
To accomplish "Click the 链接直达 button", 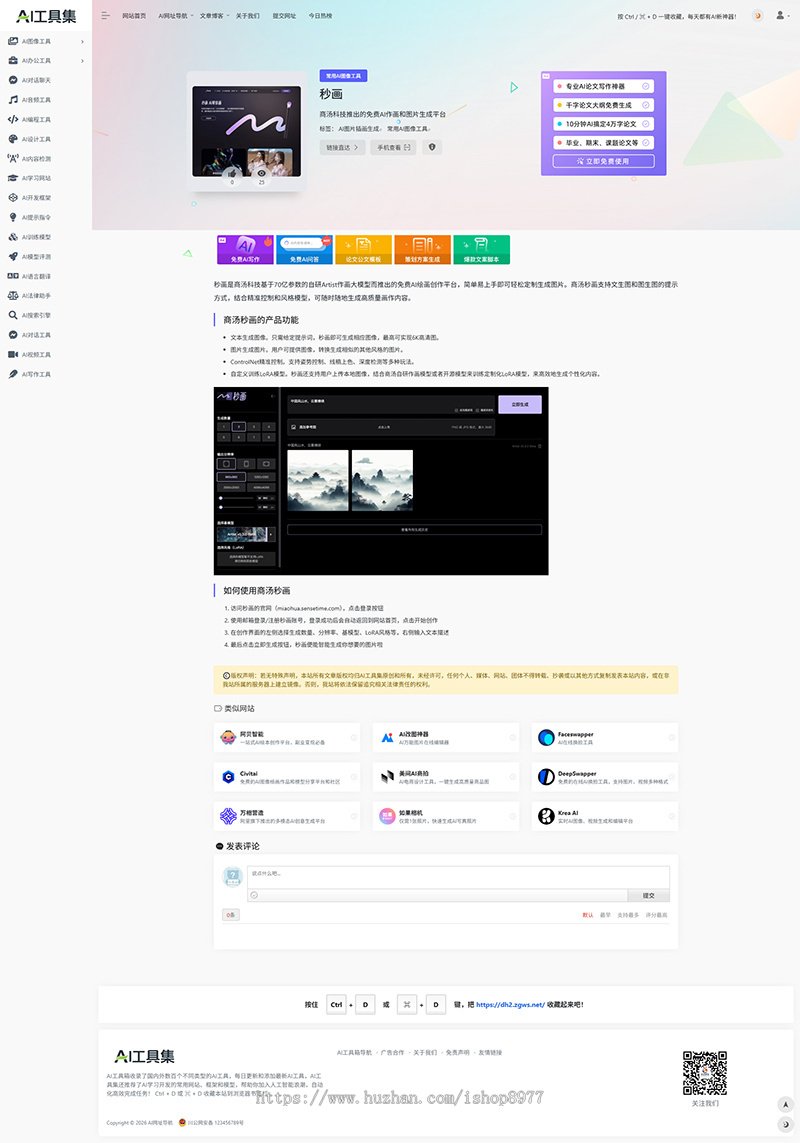I will (x=342, y=147).
